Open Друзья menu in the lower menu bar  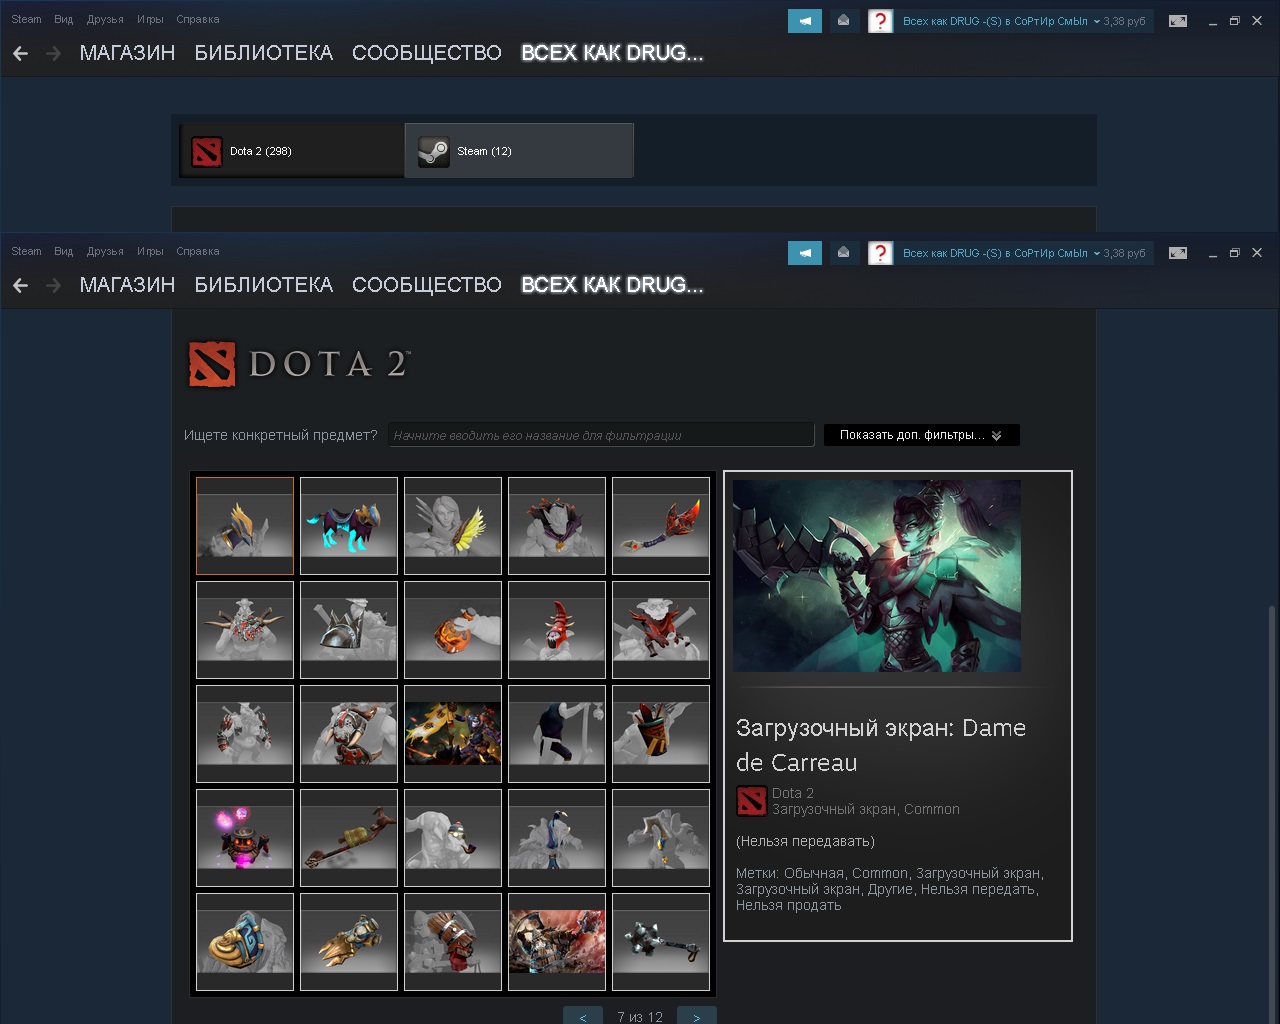(105, 251)
